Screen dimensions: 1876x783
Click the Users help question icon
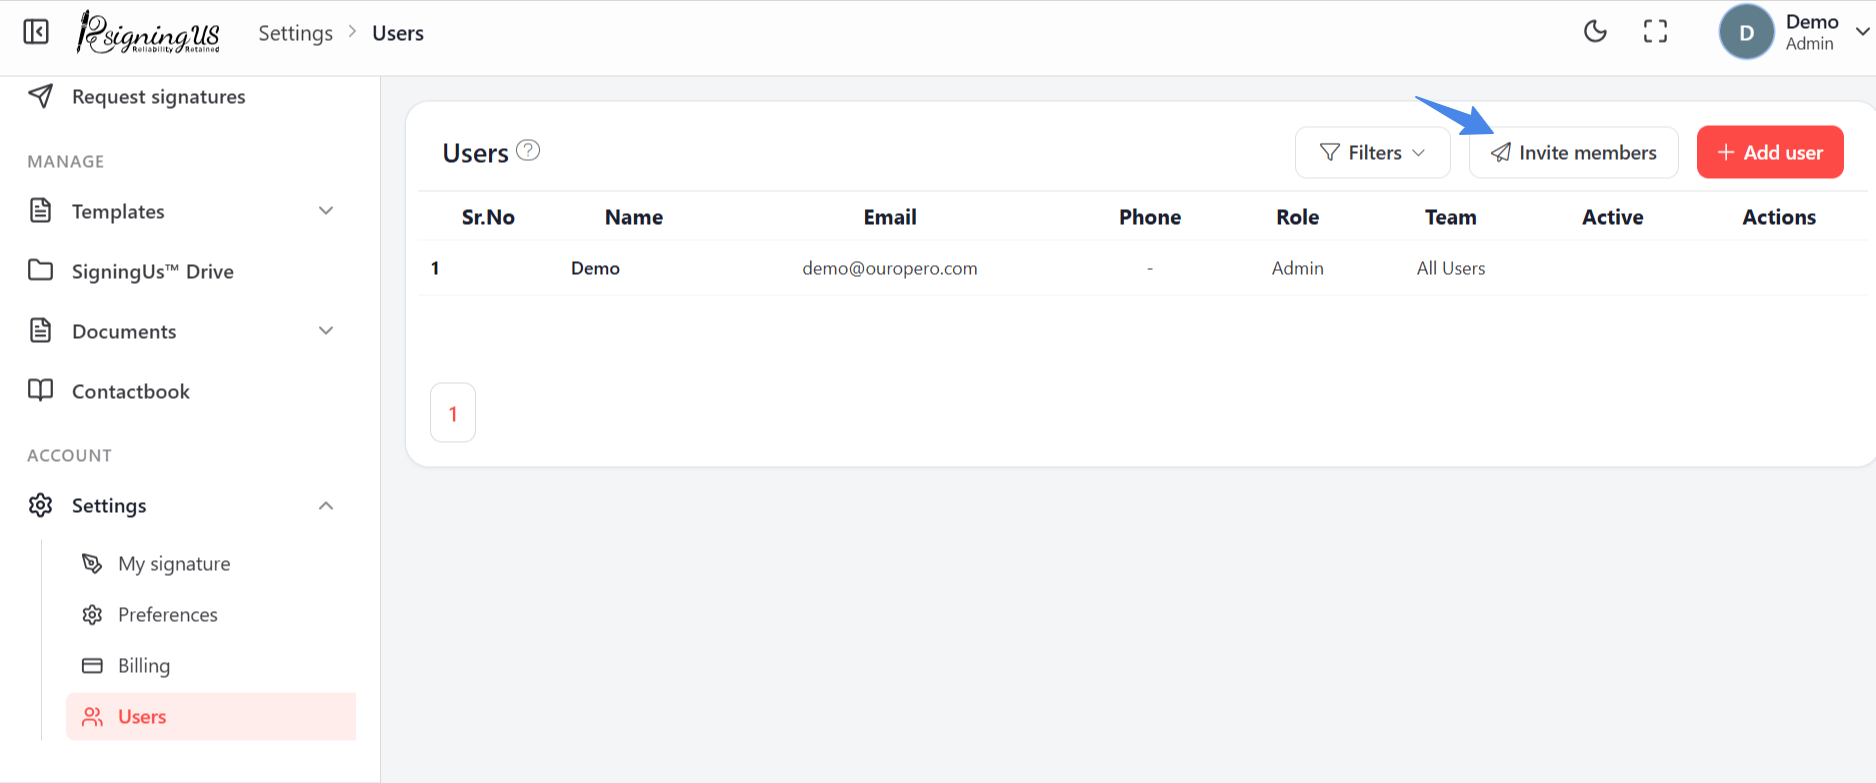click(x=528, y=150)
